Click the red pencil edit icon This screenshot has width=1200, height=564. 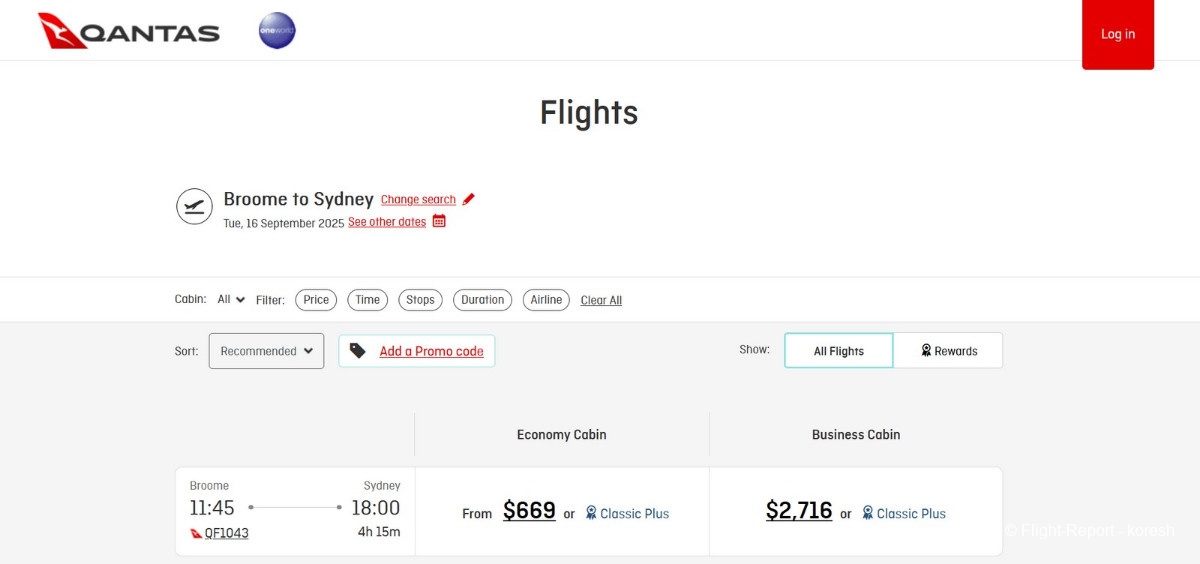[x=469, y=199]
